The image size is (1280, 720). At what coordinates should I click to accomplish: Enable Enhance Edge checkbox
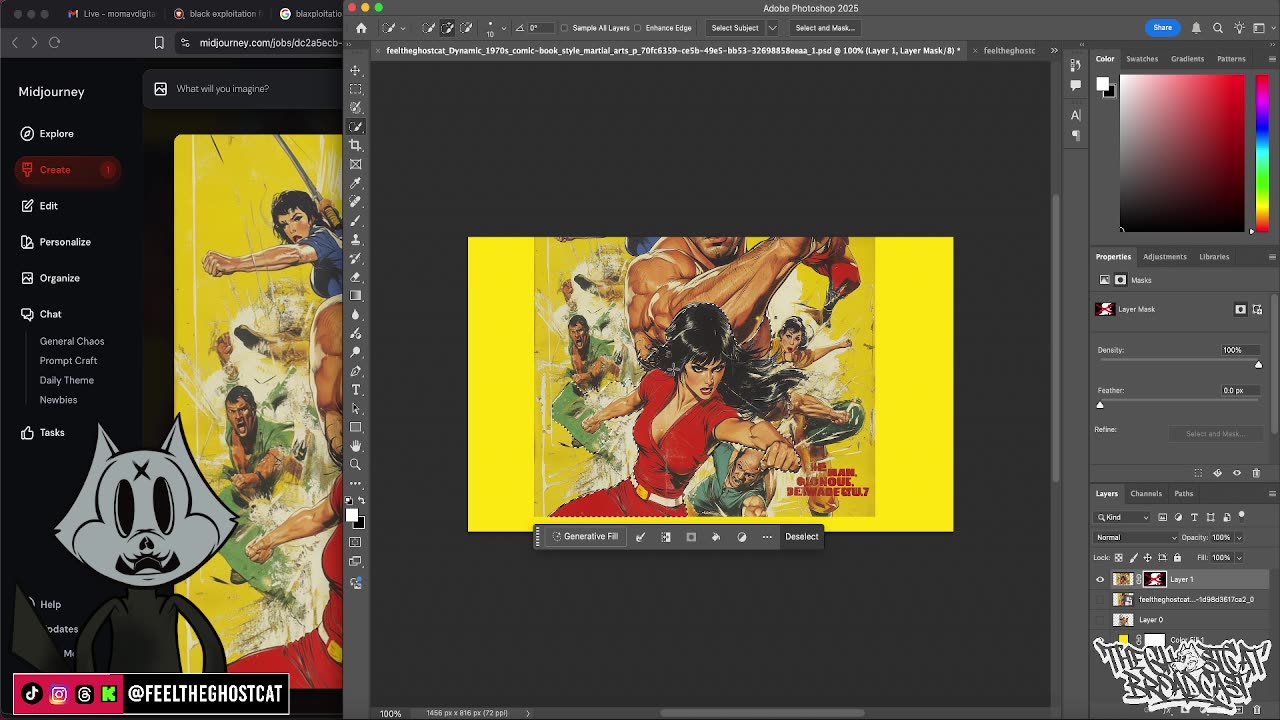pos(638,28)
